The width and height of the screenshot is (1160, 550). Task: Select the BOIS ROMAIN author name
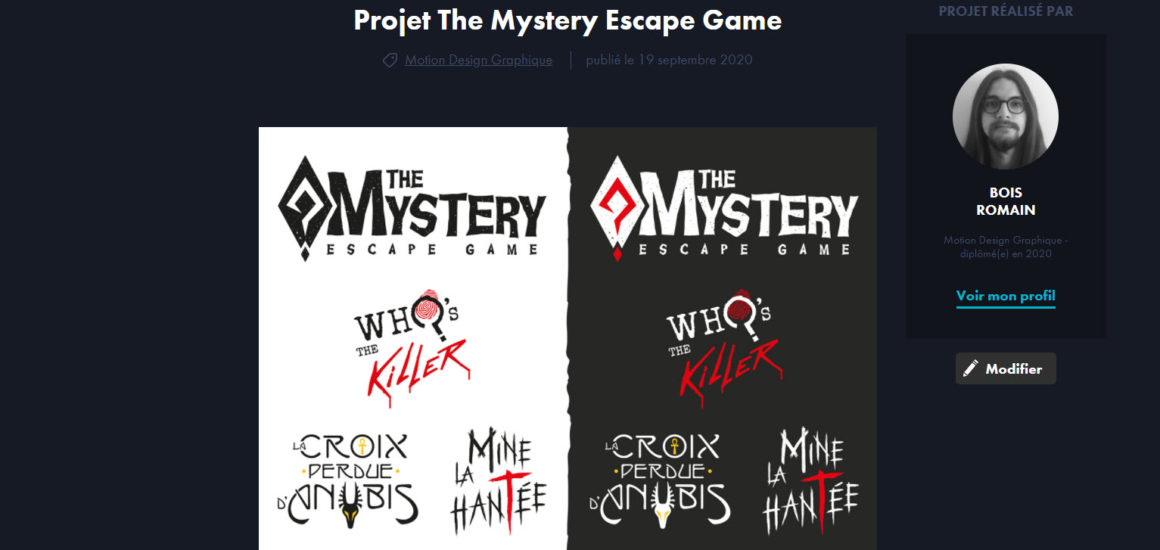click(x=1005, y=201)
